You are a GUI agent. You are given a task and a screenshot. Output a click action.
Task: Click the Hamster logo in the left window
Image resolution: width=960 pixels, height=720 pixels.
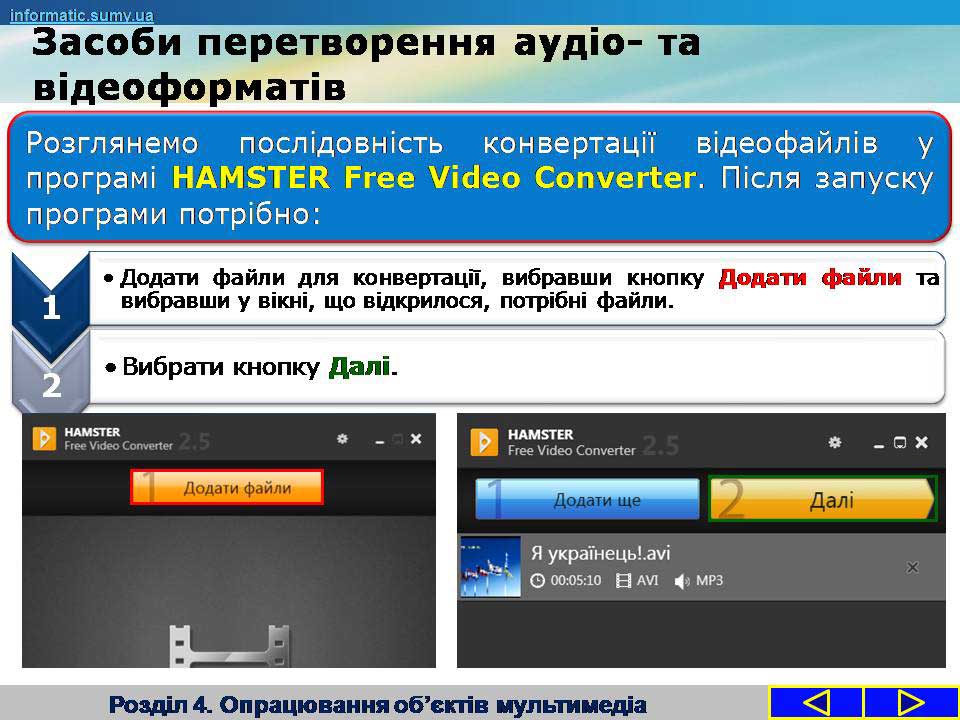(x=44, y=439)
